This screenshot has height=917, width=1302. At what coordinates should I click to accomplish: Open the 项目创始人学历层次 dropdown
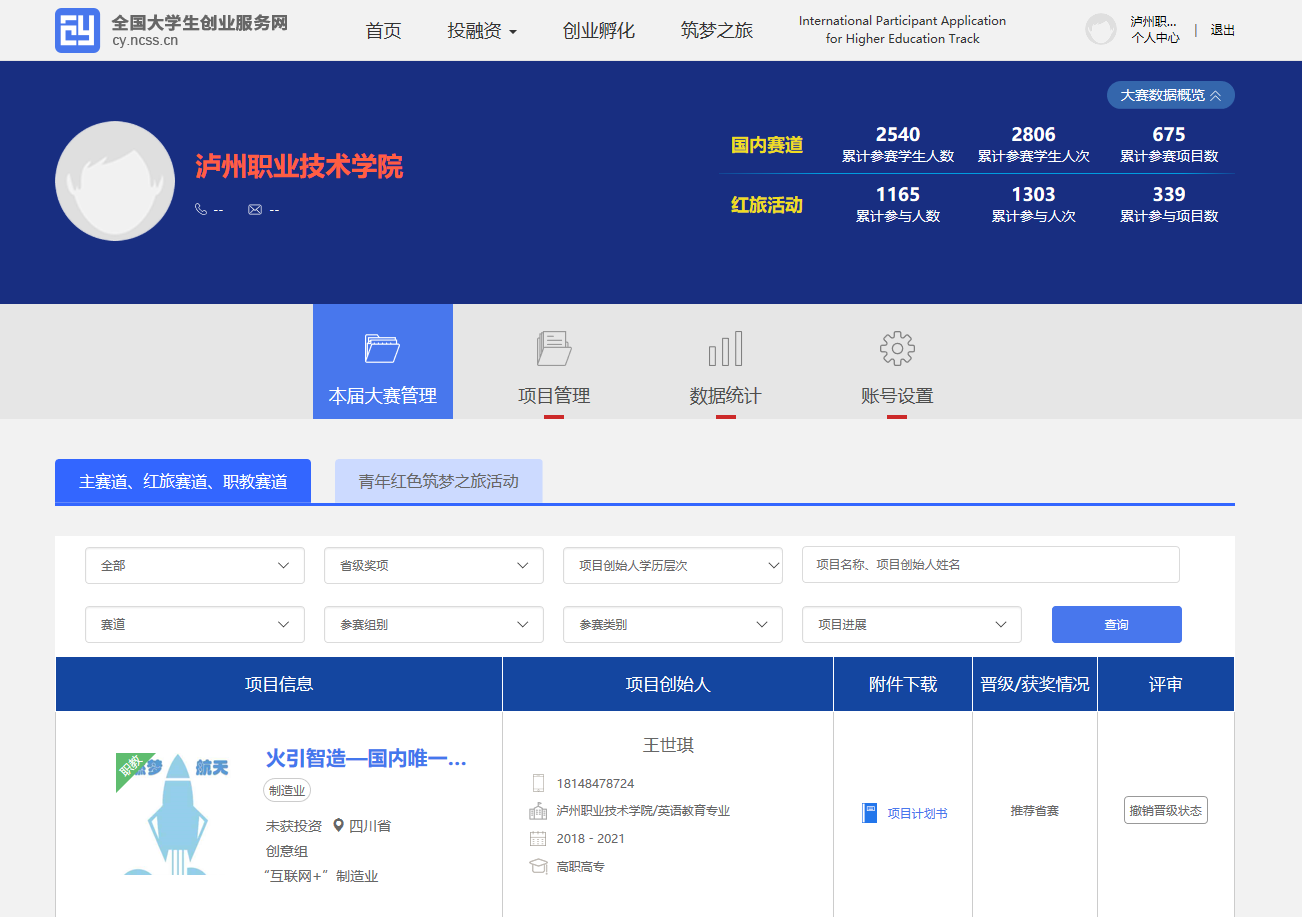tap(672, 566)
